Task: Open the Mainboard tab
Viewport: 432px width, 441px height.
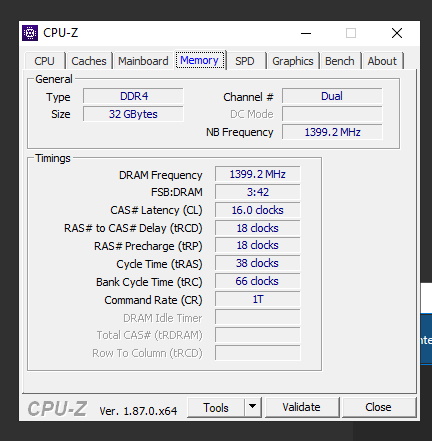Action: (x=143, y=61)
